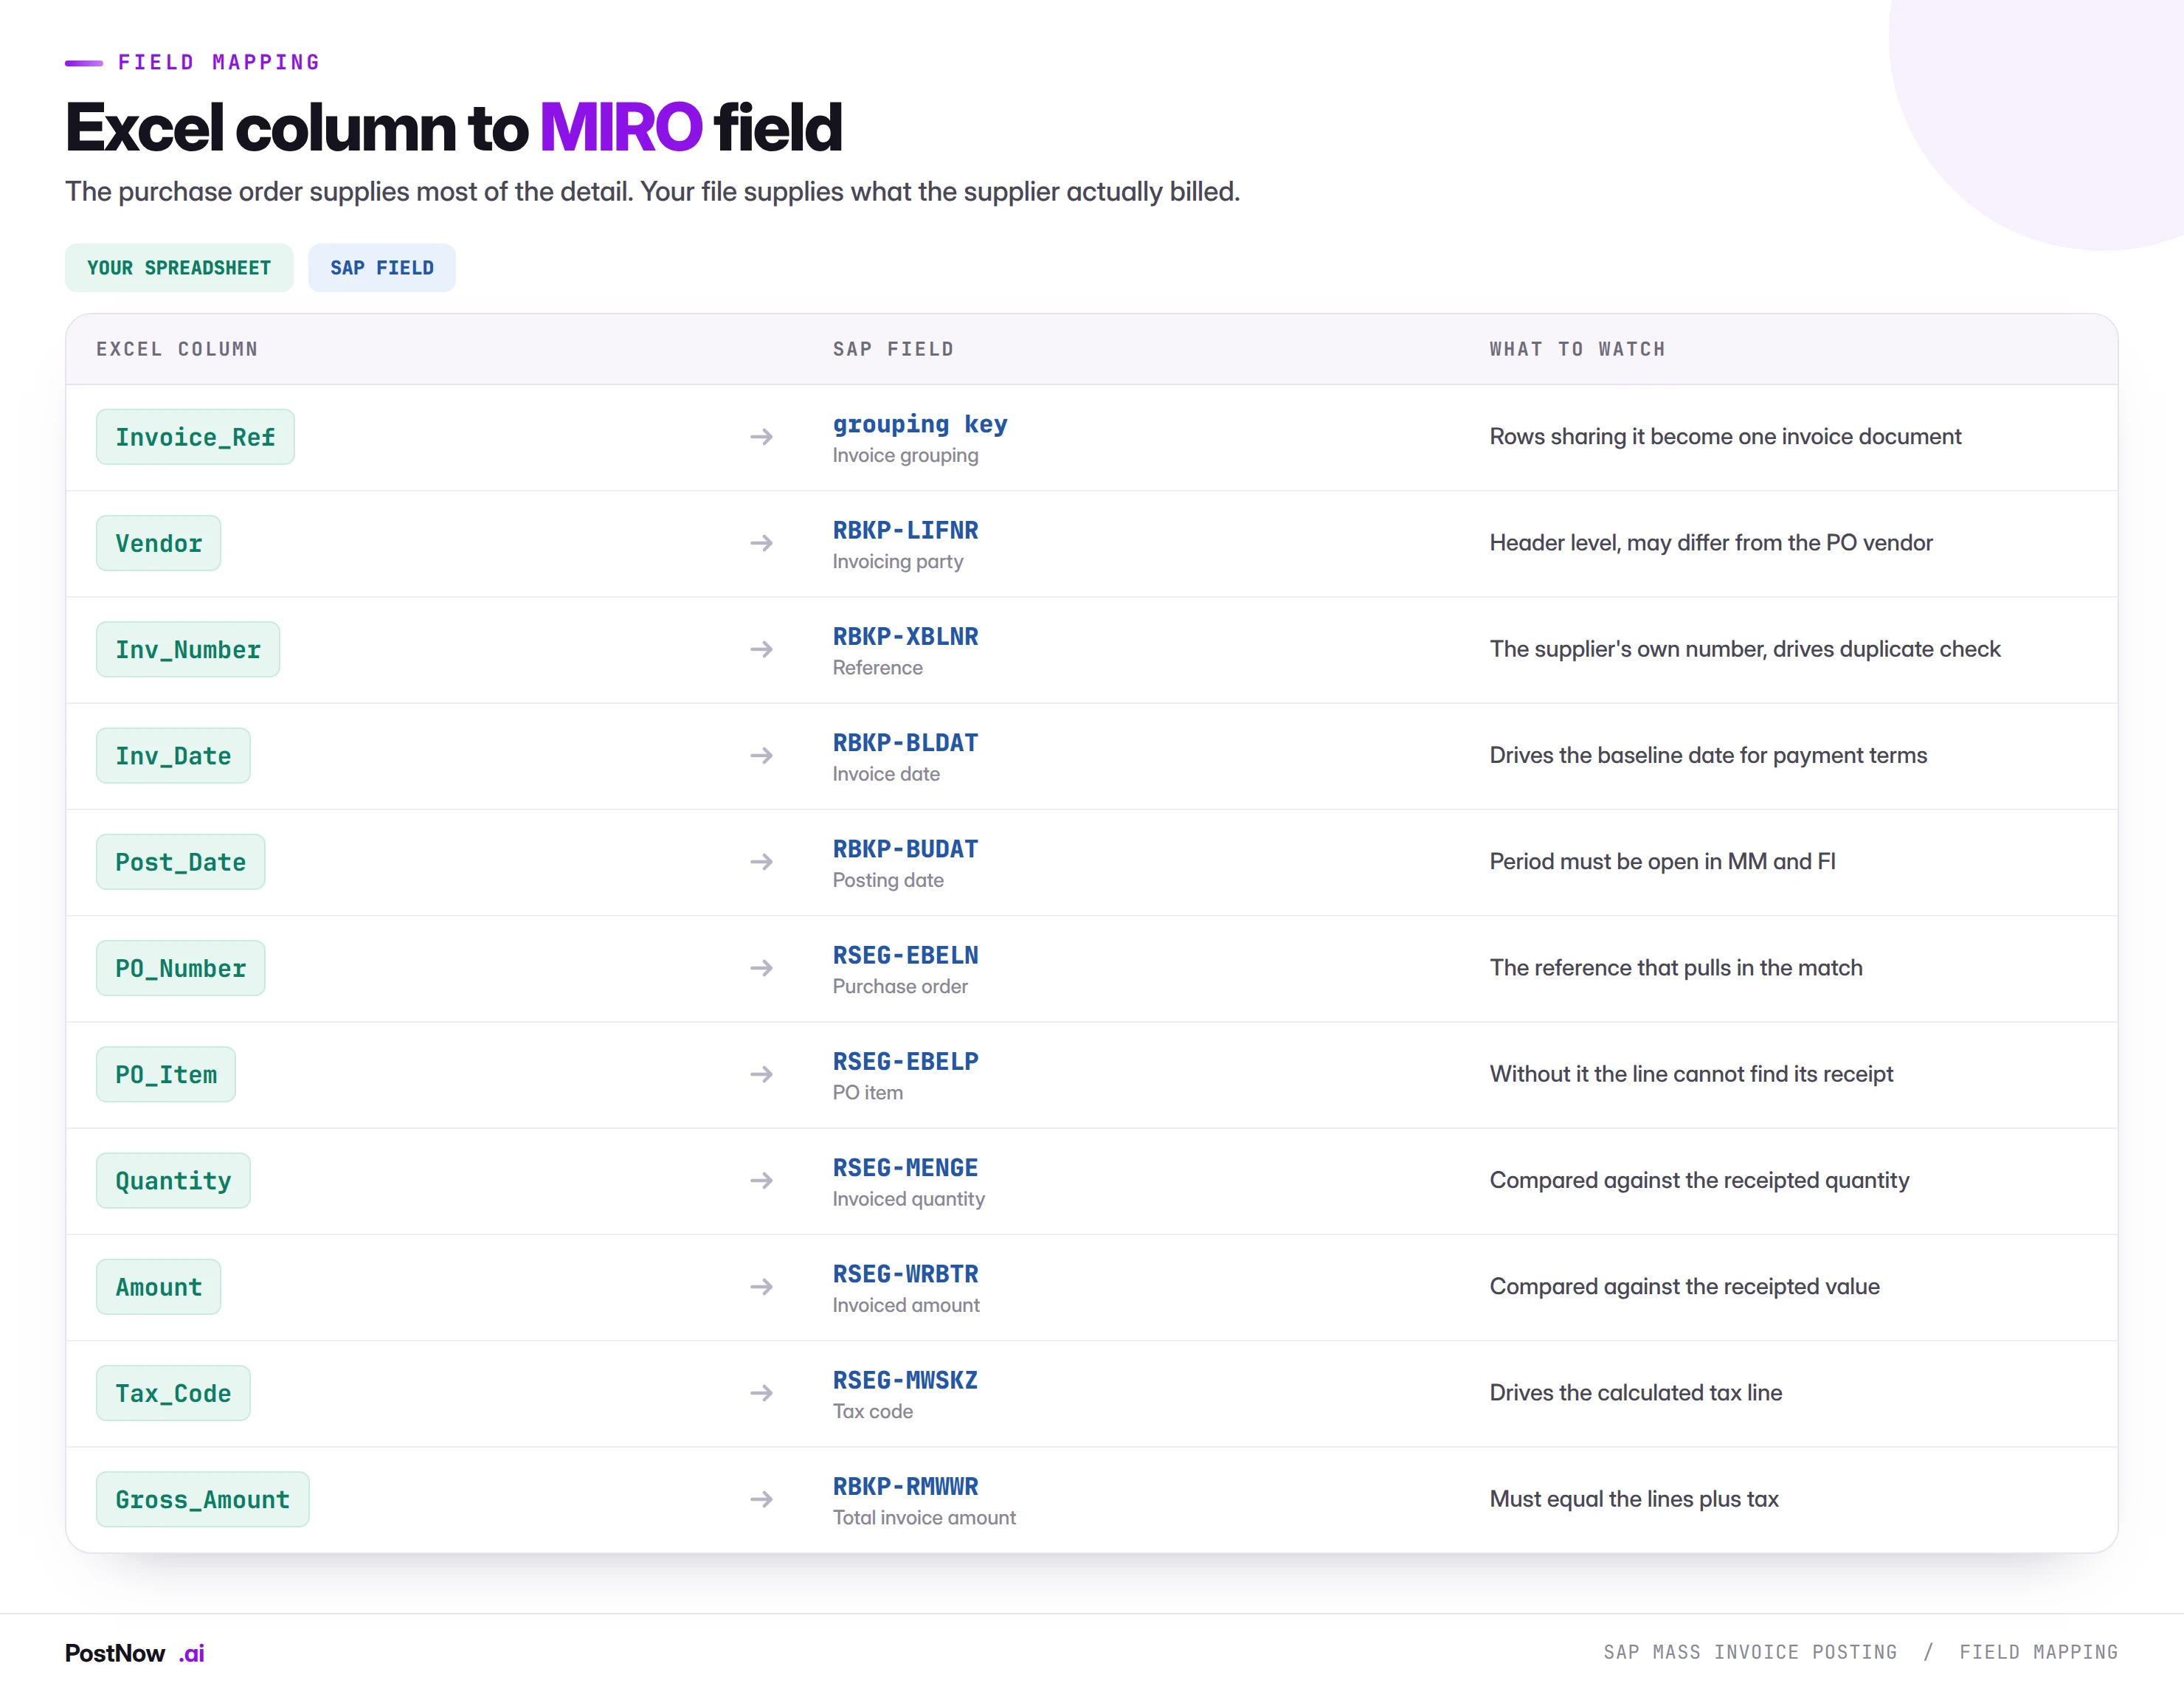This screenshot has width=2184, height=1700.
Task: Click 'Without it the line cannot find its receipt'
Action: [1691, 1074]
